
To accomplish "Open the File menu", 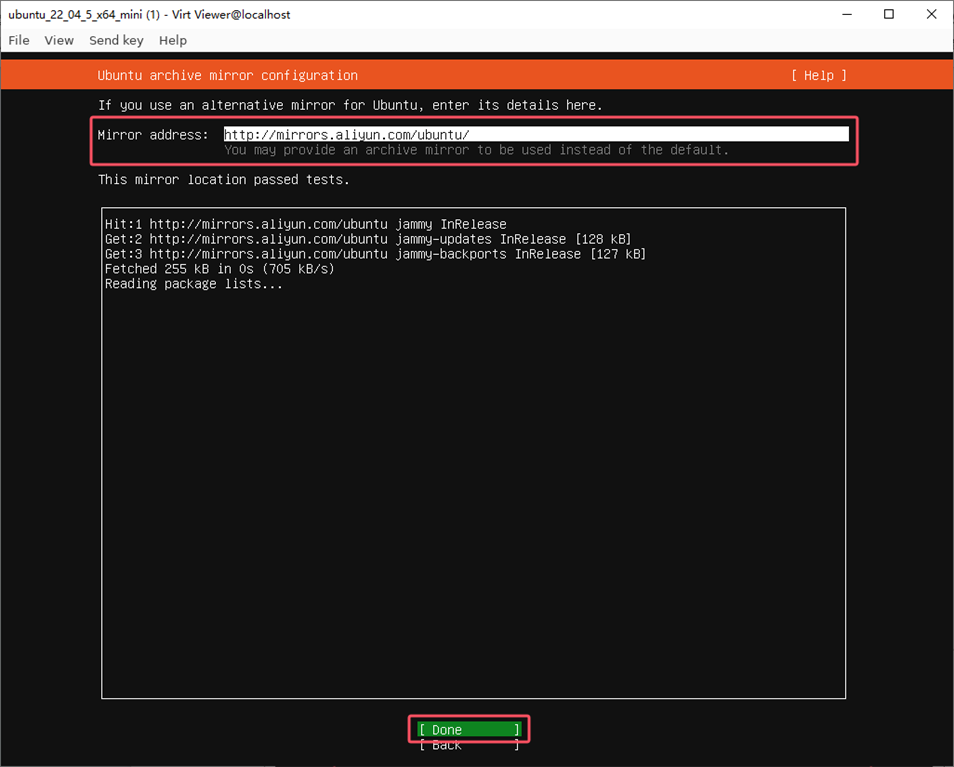I will point(18,40).
